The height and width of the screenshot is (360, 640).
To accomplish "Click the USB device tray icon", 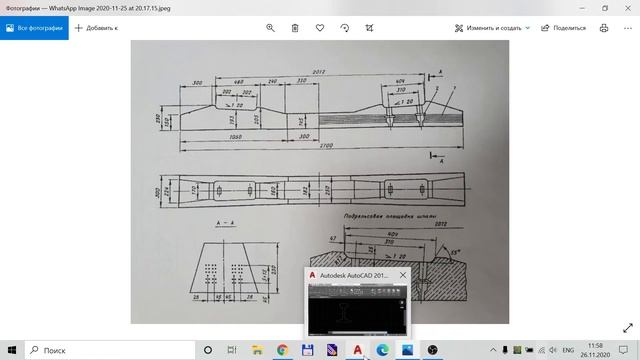I will pyautogui.click(x=505, y=350).
